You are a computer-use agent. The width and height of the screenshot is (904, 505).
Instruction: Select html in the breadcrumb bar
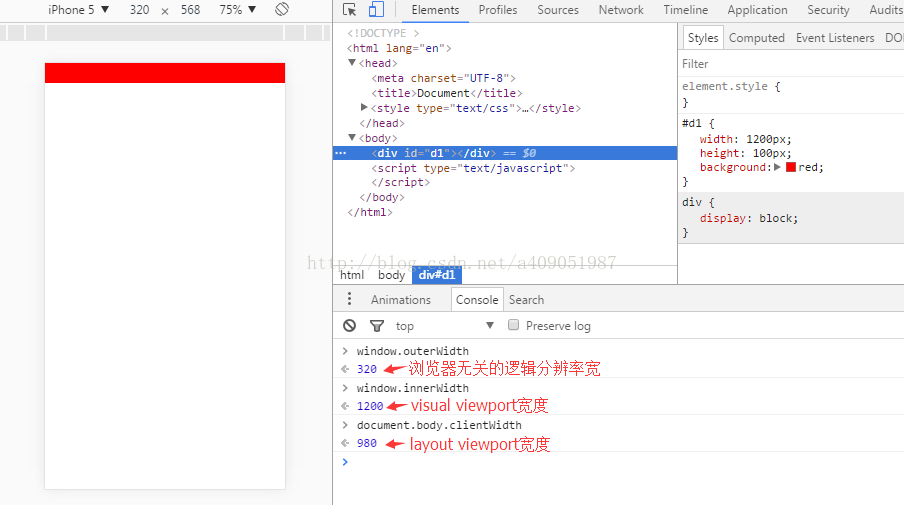[x=352, y=275]
